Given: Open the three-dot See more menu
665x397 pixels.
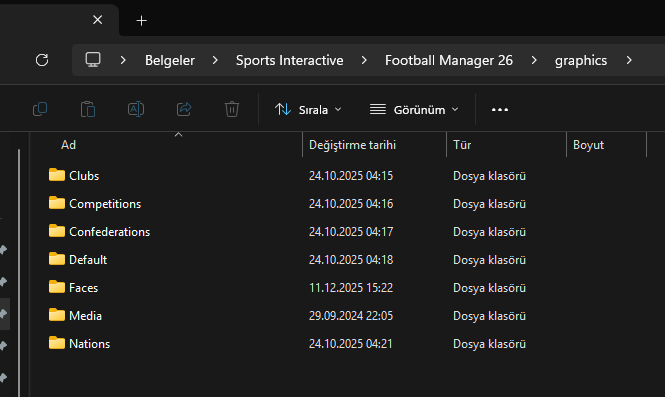Looking at the screenshot, I should click(500, 110).
